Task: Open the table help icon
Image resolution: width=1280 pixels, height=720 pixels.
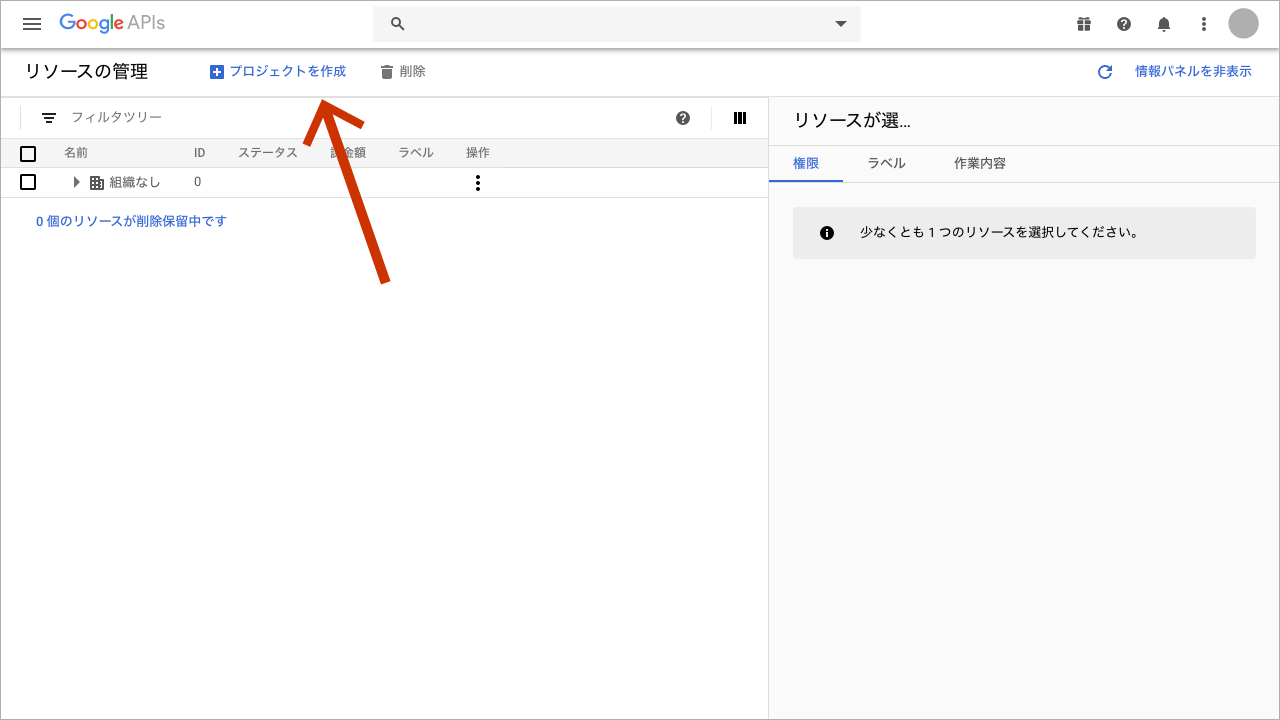Action: tap(682, 117)
